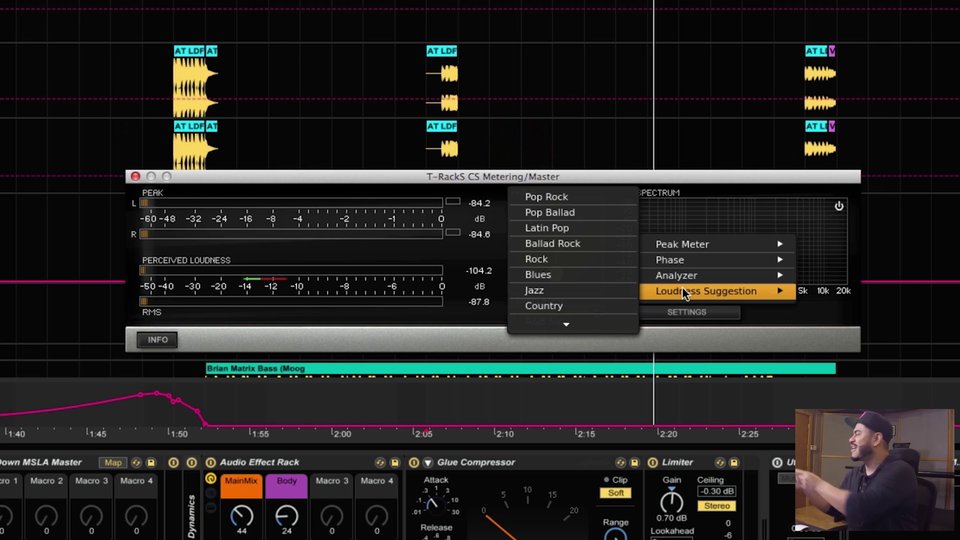Viewport: 960px width, 540px height.
Task: Toggle the Soft clip button
Action: pyautogui.click(x=615, y=493)
